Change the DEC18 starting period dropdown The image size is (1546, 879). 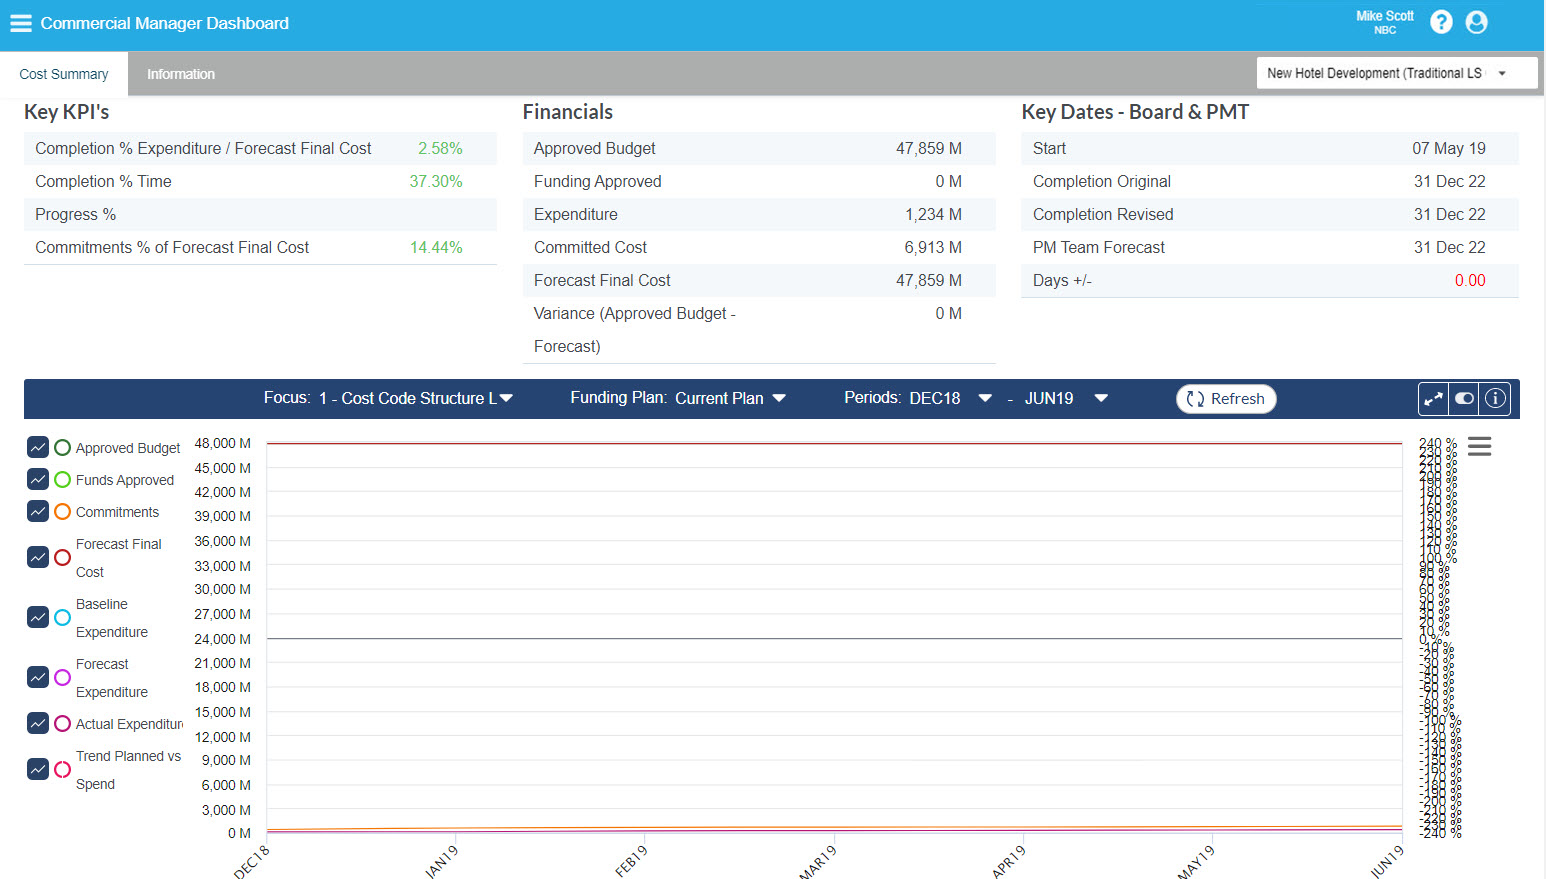(985, 397)
